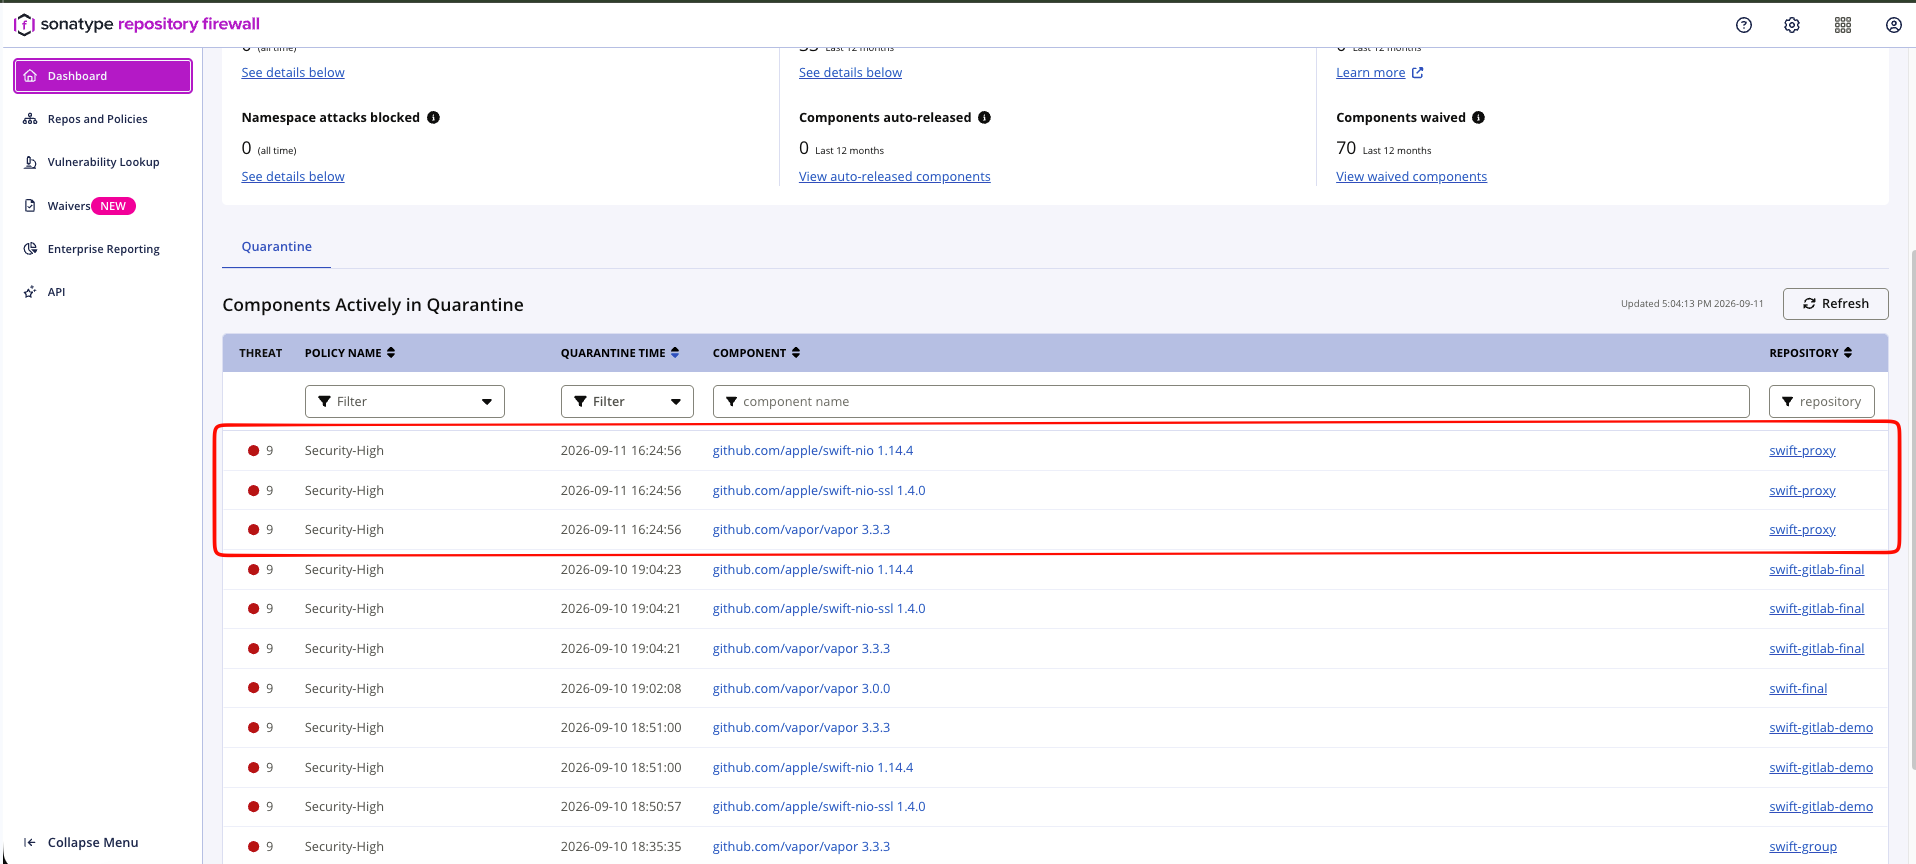1916x864 pixels.
Task: Open the help question mark icon
Action: [x=1744, y=25]
